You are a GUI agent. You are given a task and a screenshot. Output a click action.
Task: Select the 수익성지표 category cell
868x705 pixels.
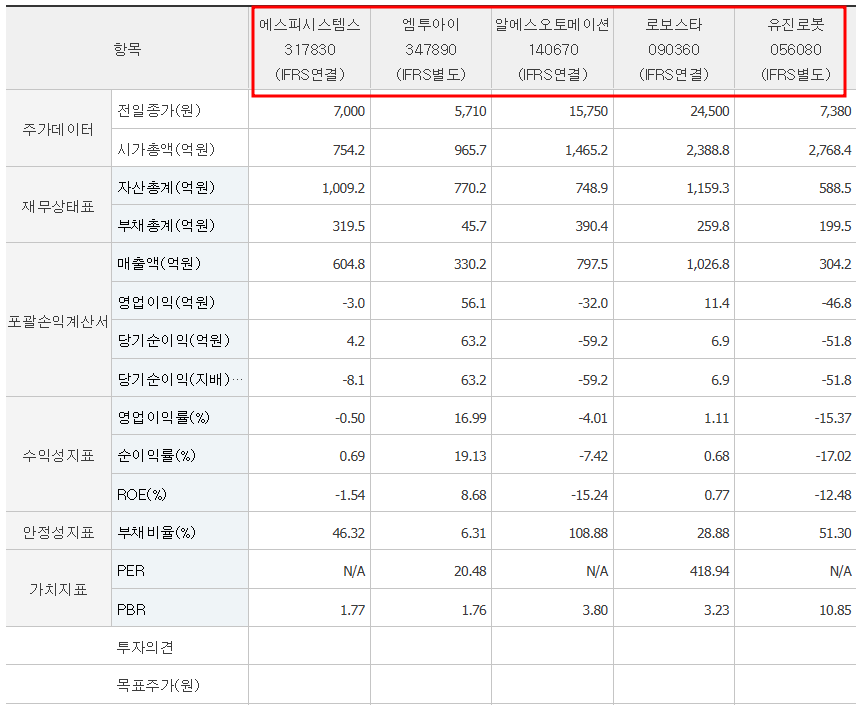[58, 455]
